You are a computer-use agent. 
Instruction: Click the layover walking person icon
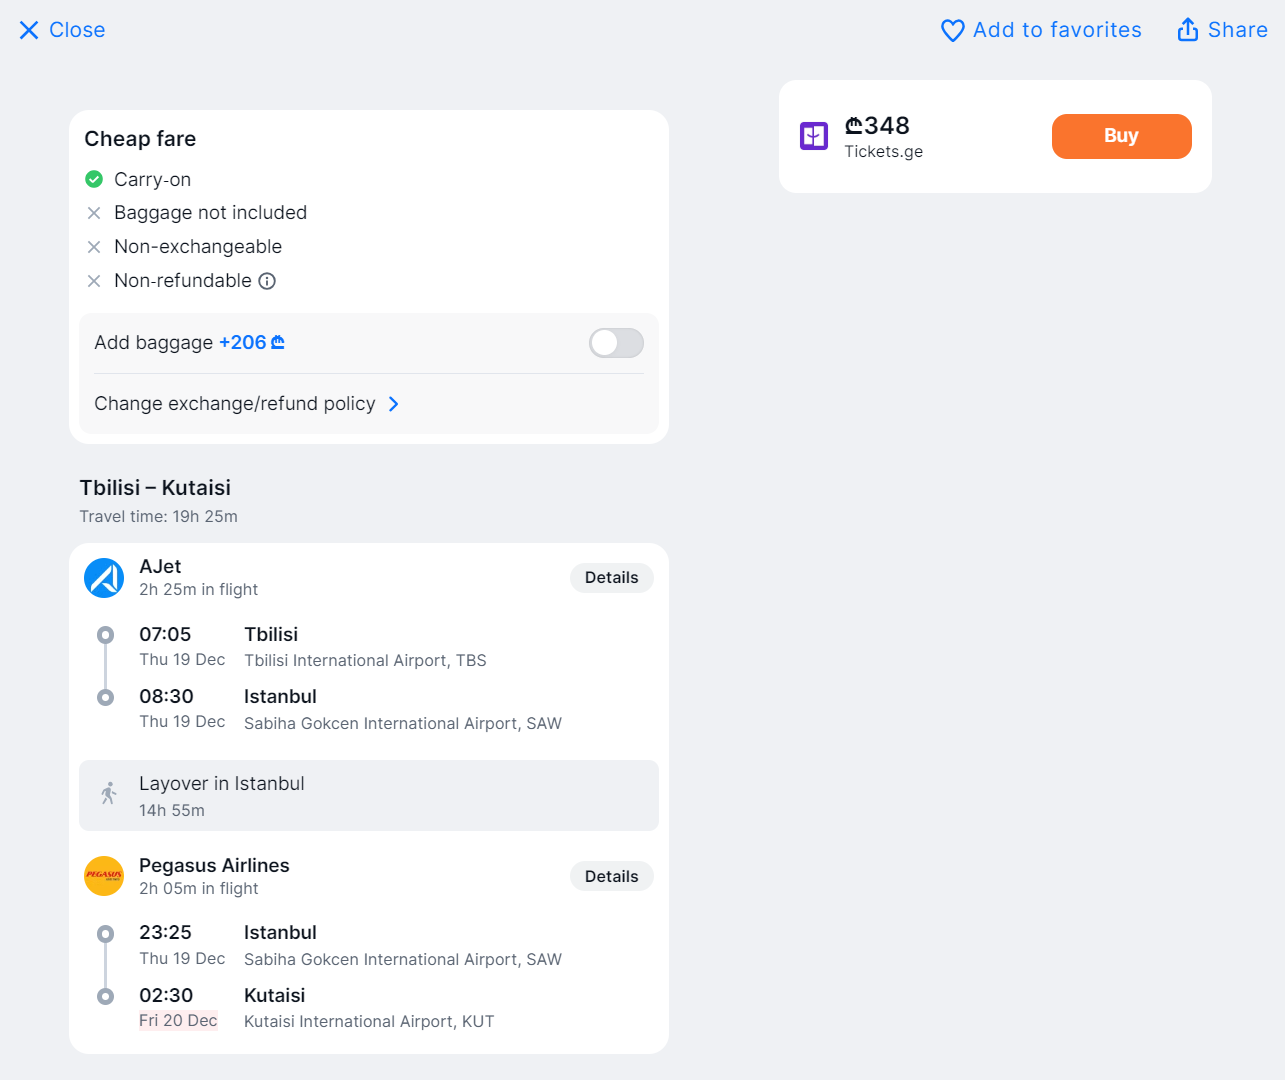pos(109,793)
